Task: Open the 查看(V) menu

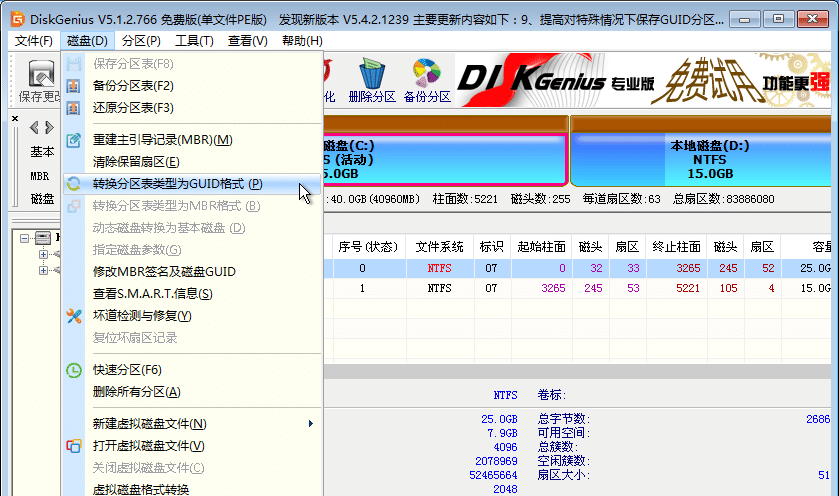Action: (x=247, y=41)
